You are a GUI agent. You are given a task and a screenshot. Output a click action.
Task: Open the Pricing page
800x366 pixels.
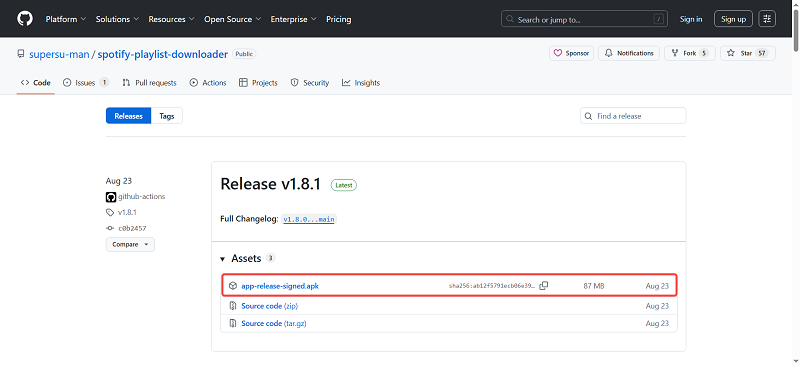point(339,19)
